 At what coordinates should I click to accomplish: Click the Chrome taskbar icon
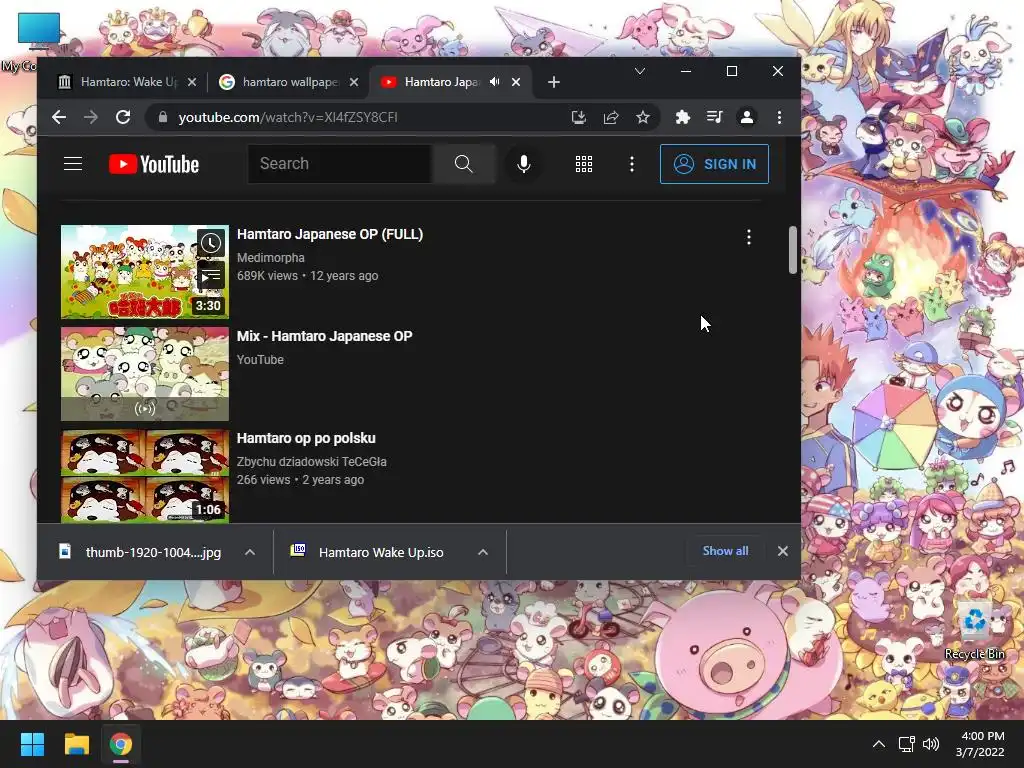121,744
